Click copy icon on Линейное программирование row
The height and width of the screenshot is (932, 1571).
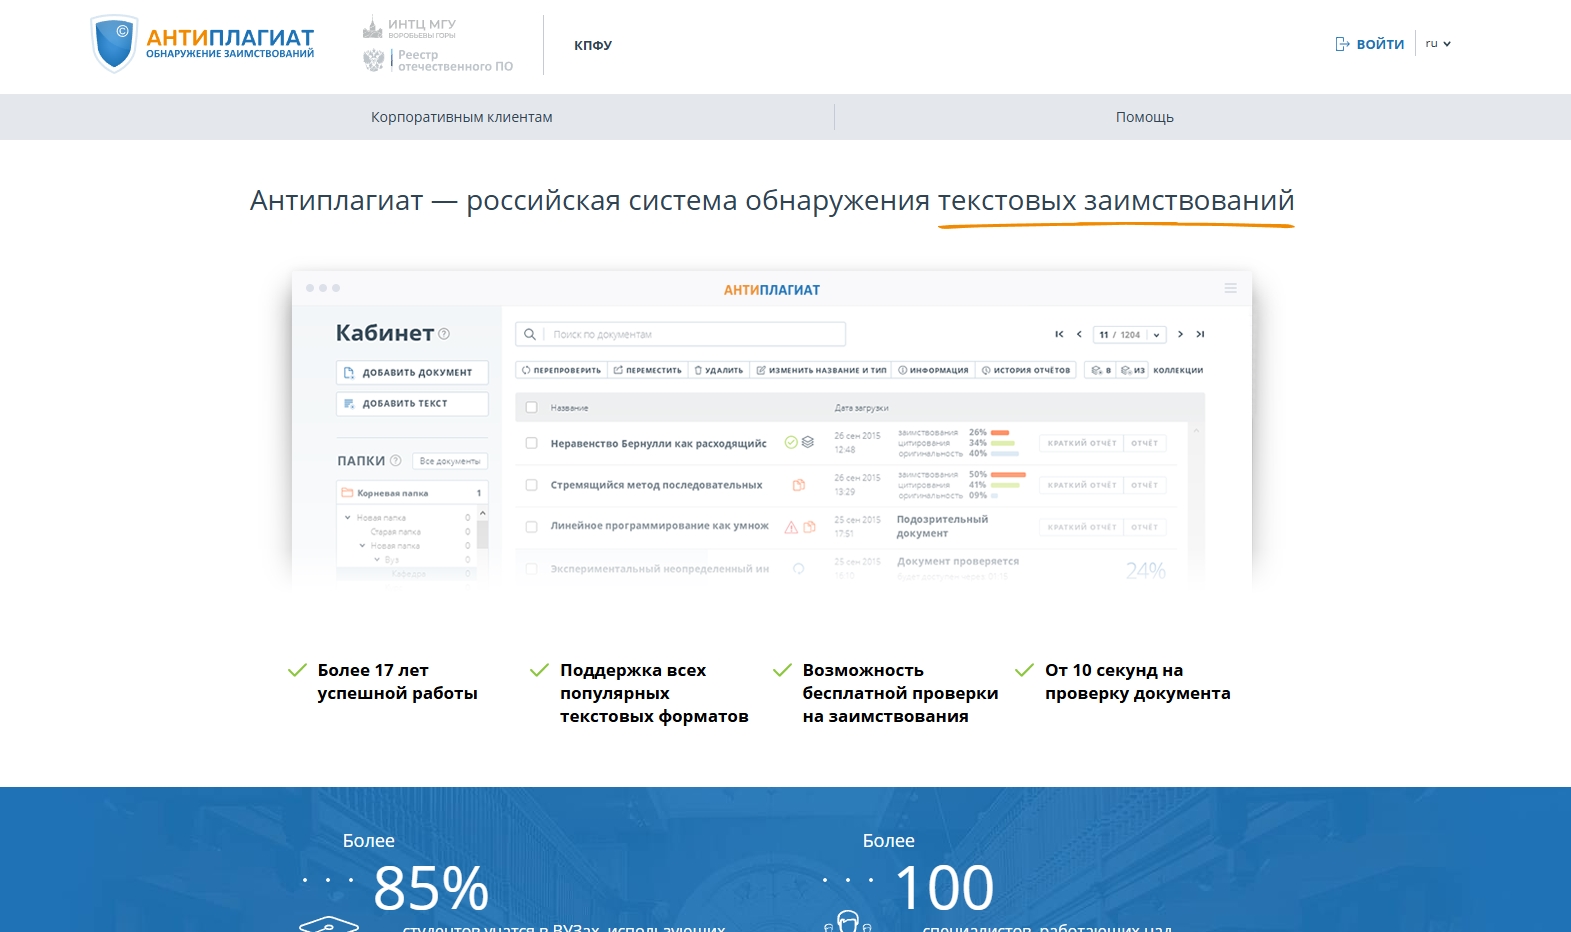point(809,527)
